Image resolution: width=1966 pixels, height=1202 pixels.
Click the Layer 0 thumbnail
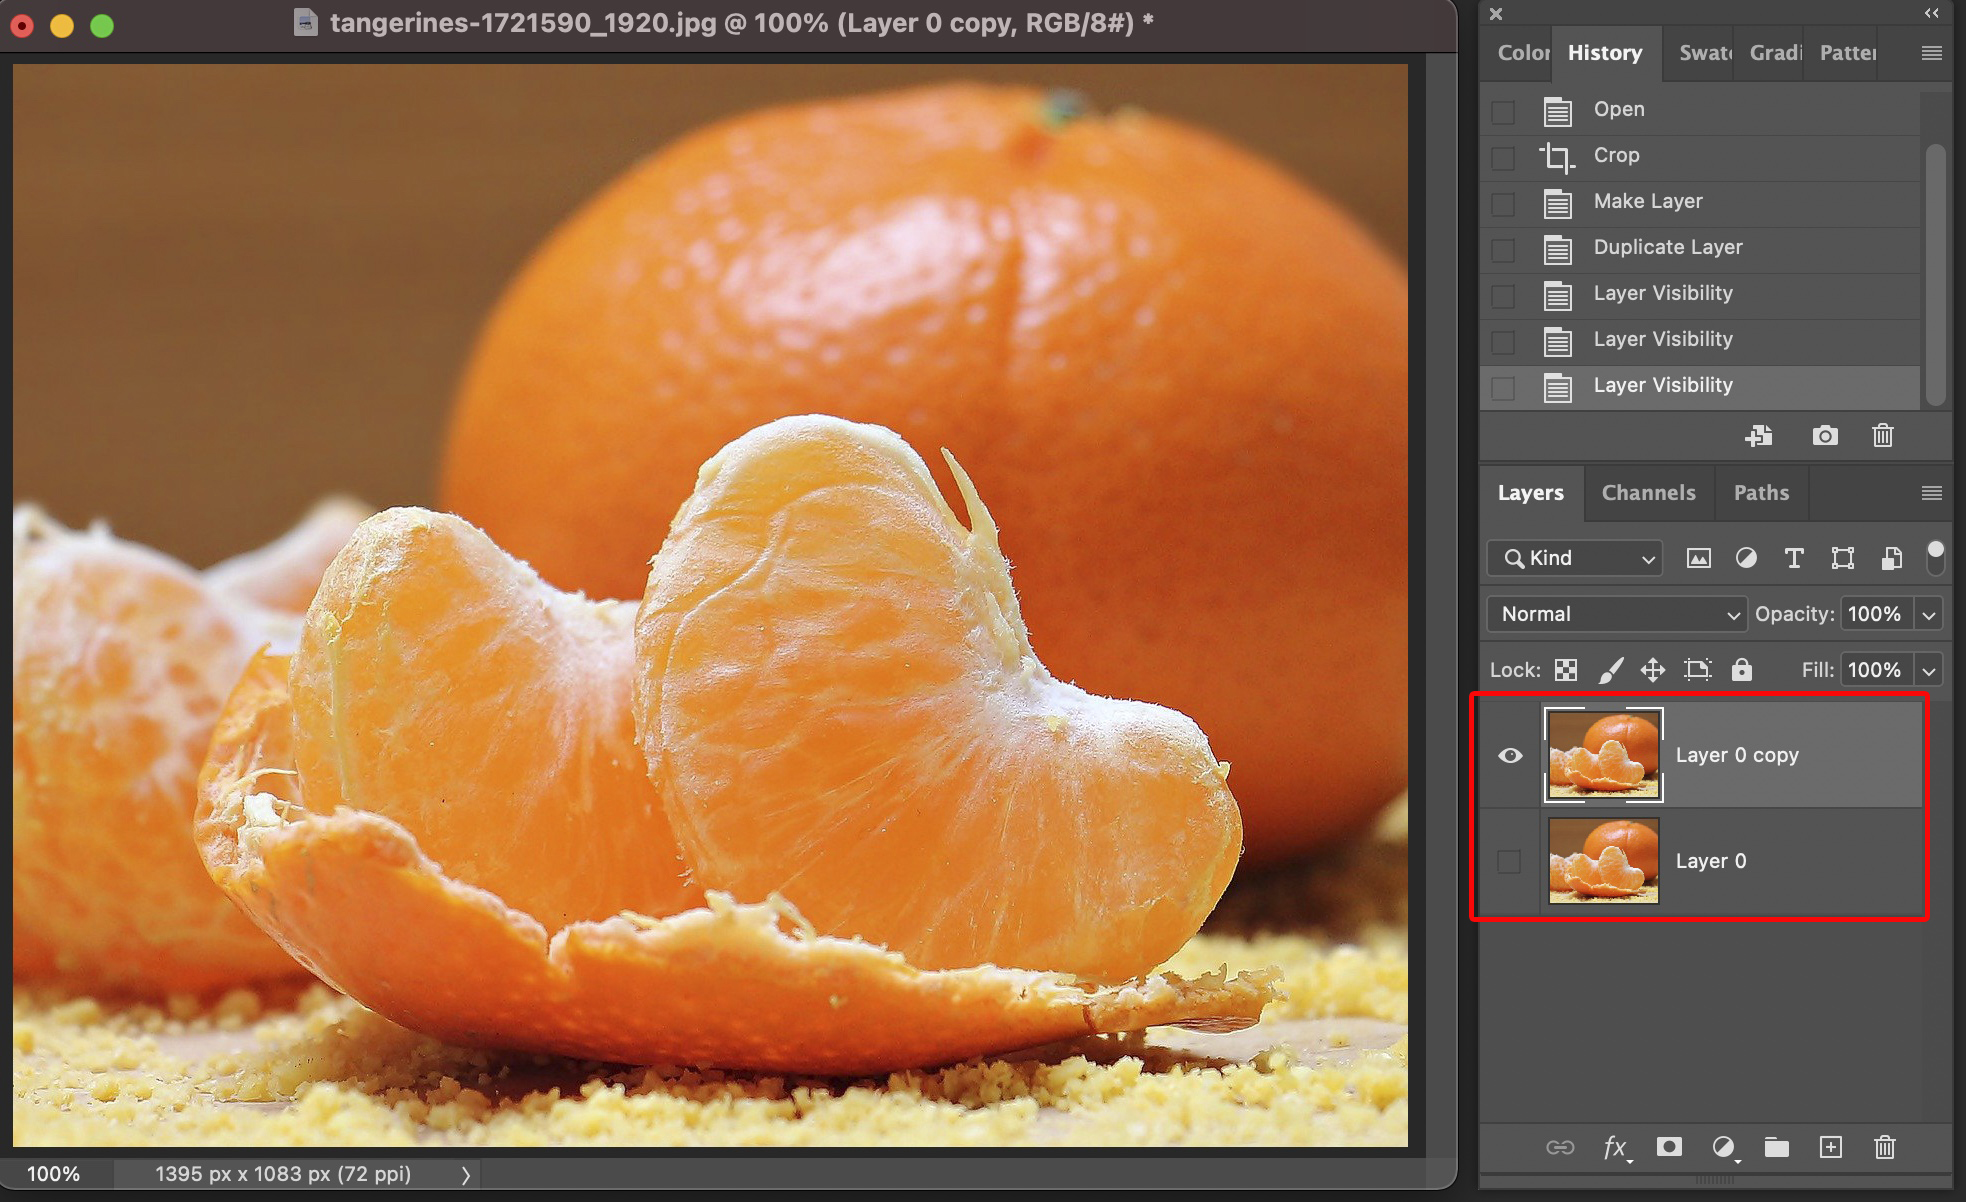(x=1603, y=861)
